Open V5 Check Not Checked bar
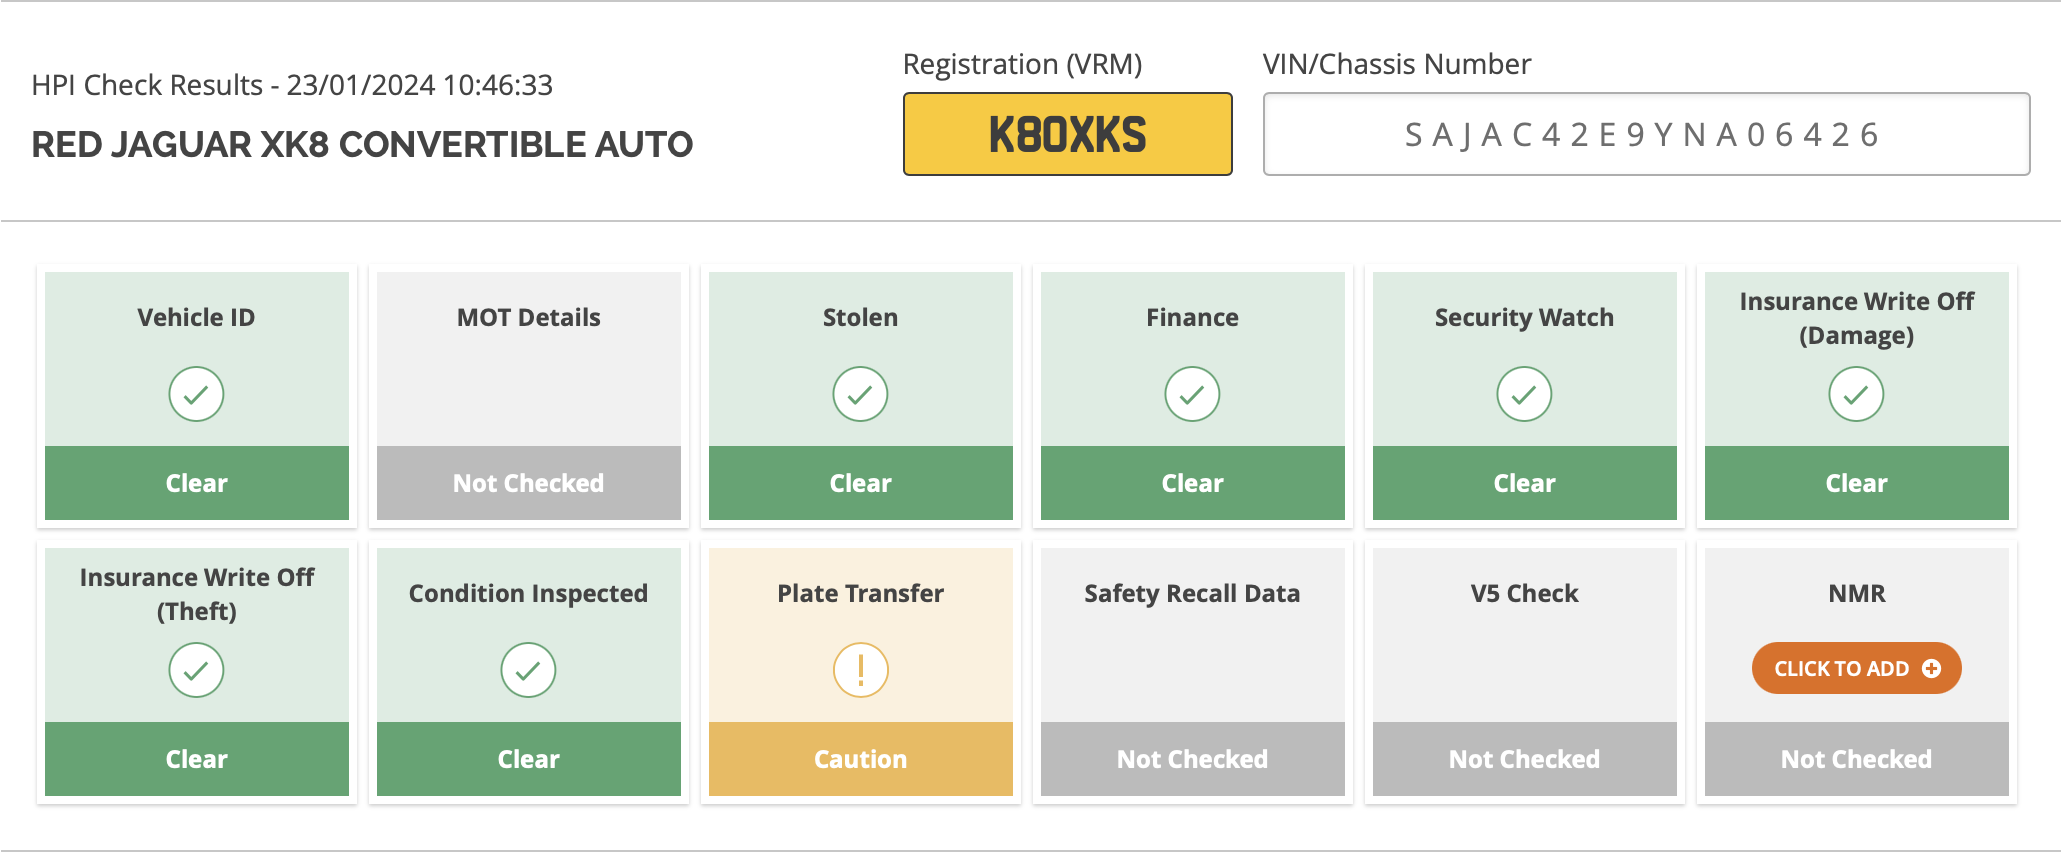 coord(1525,759)
